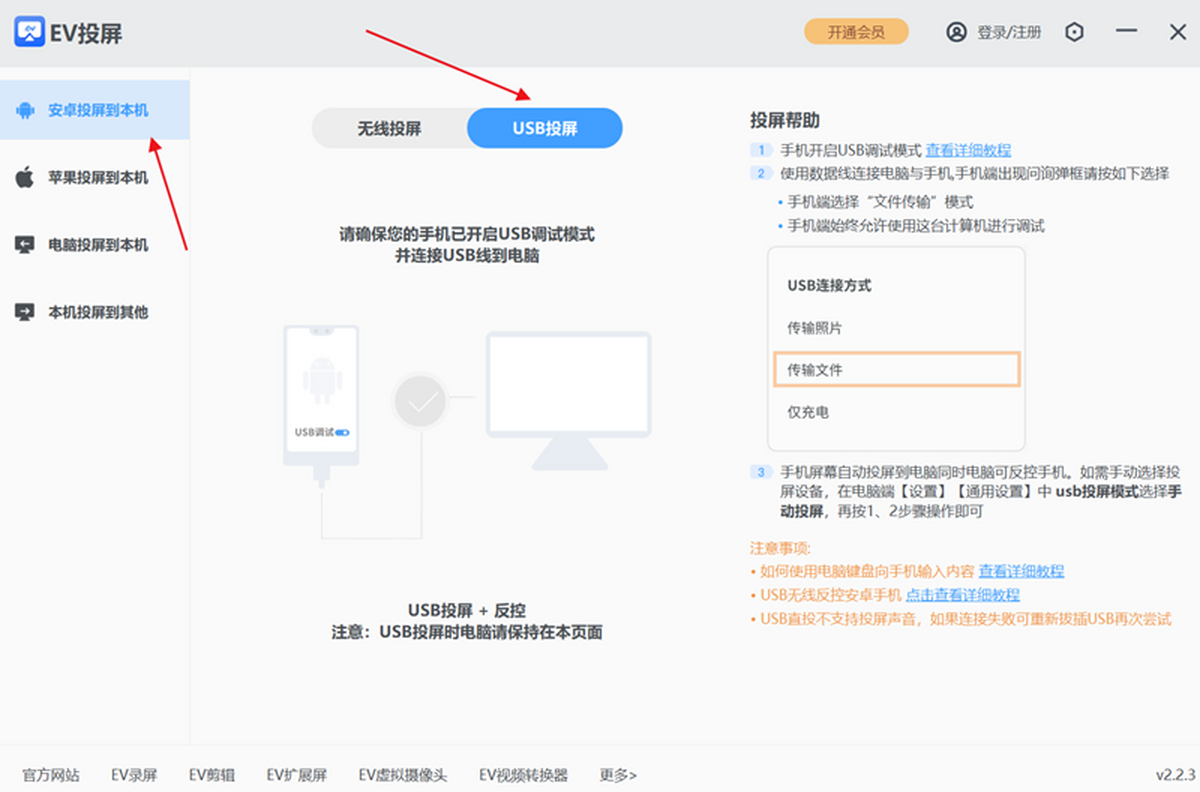Open 查看详细教程 link for USB debugging

click(x=968, y=150)
